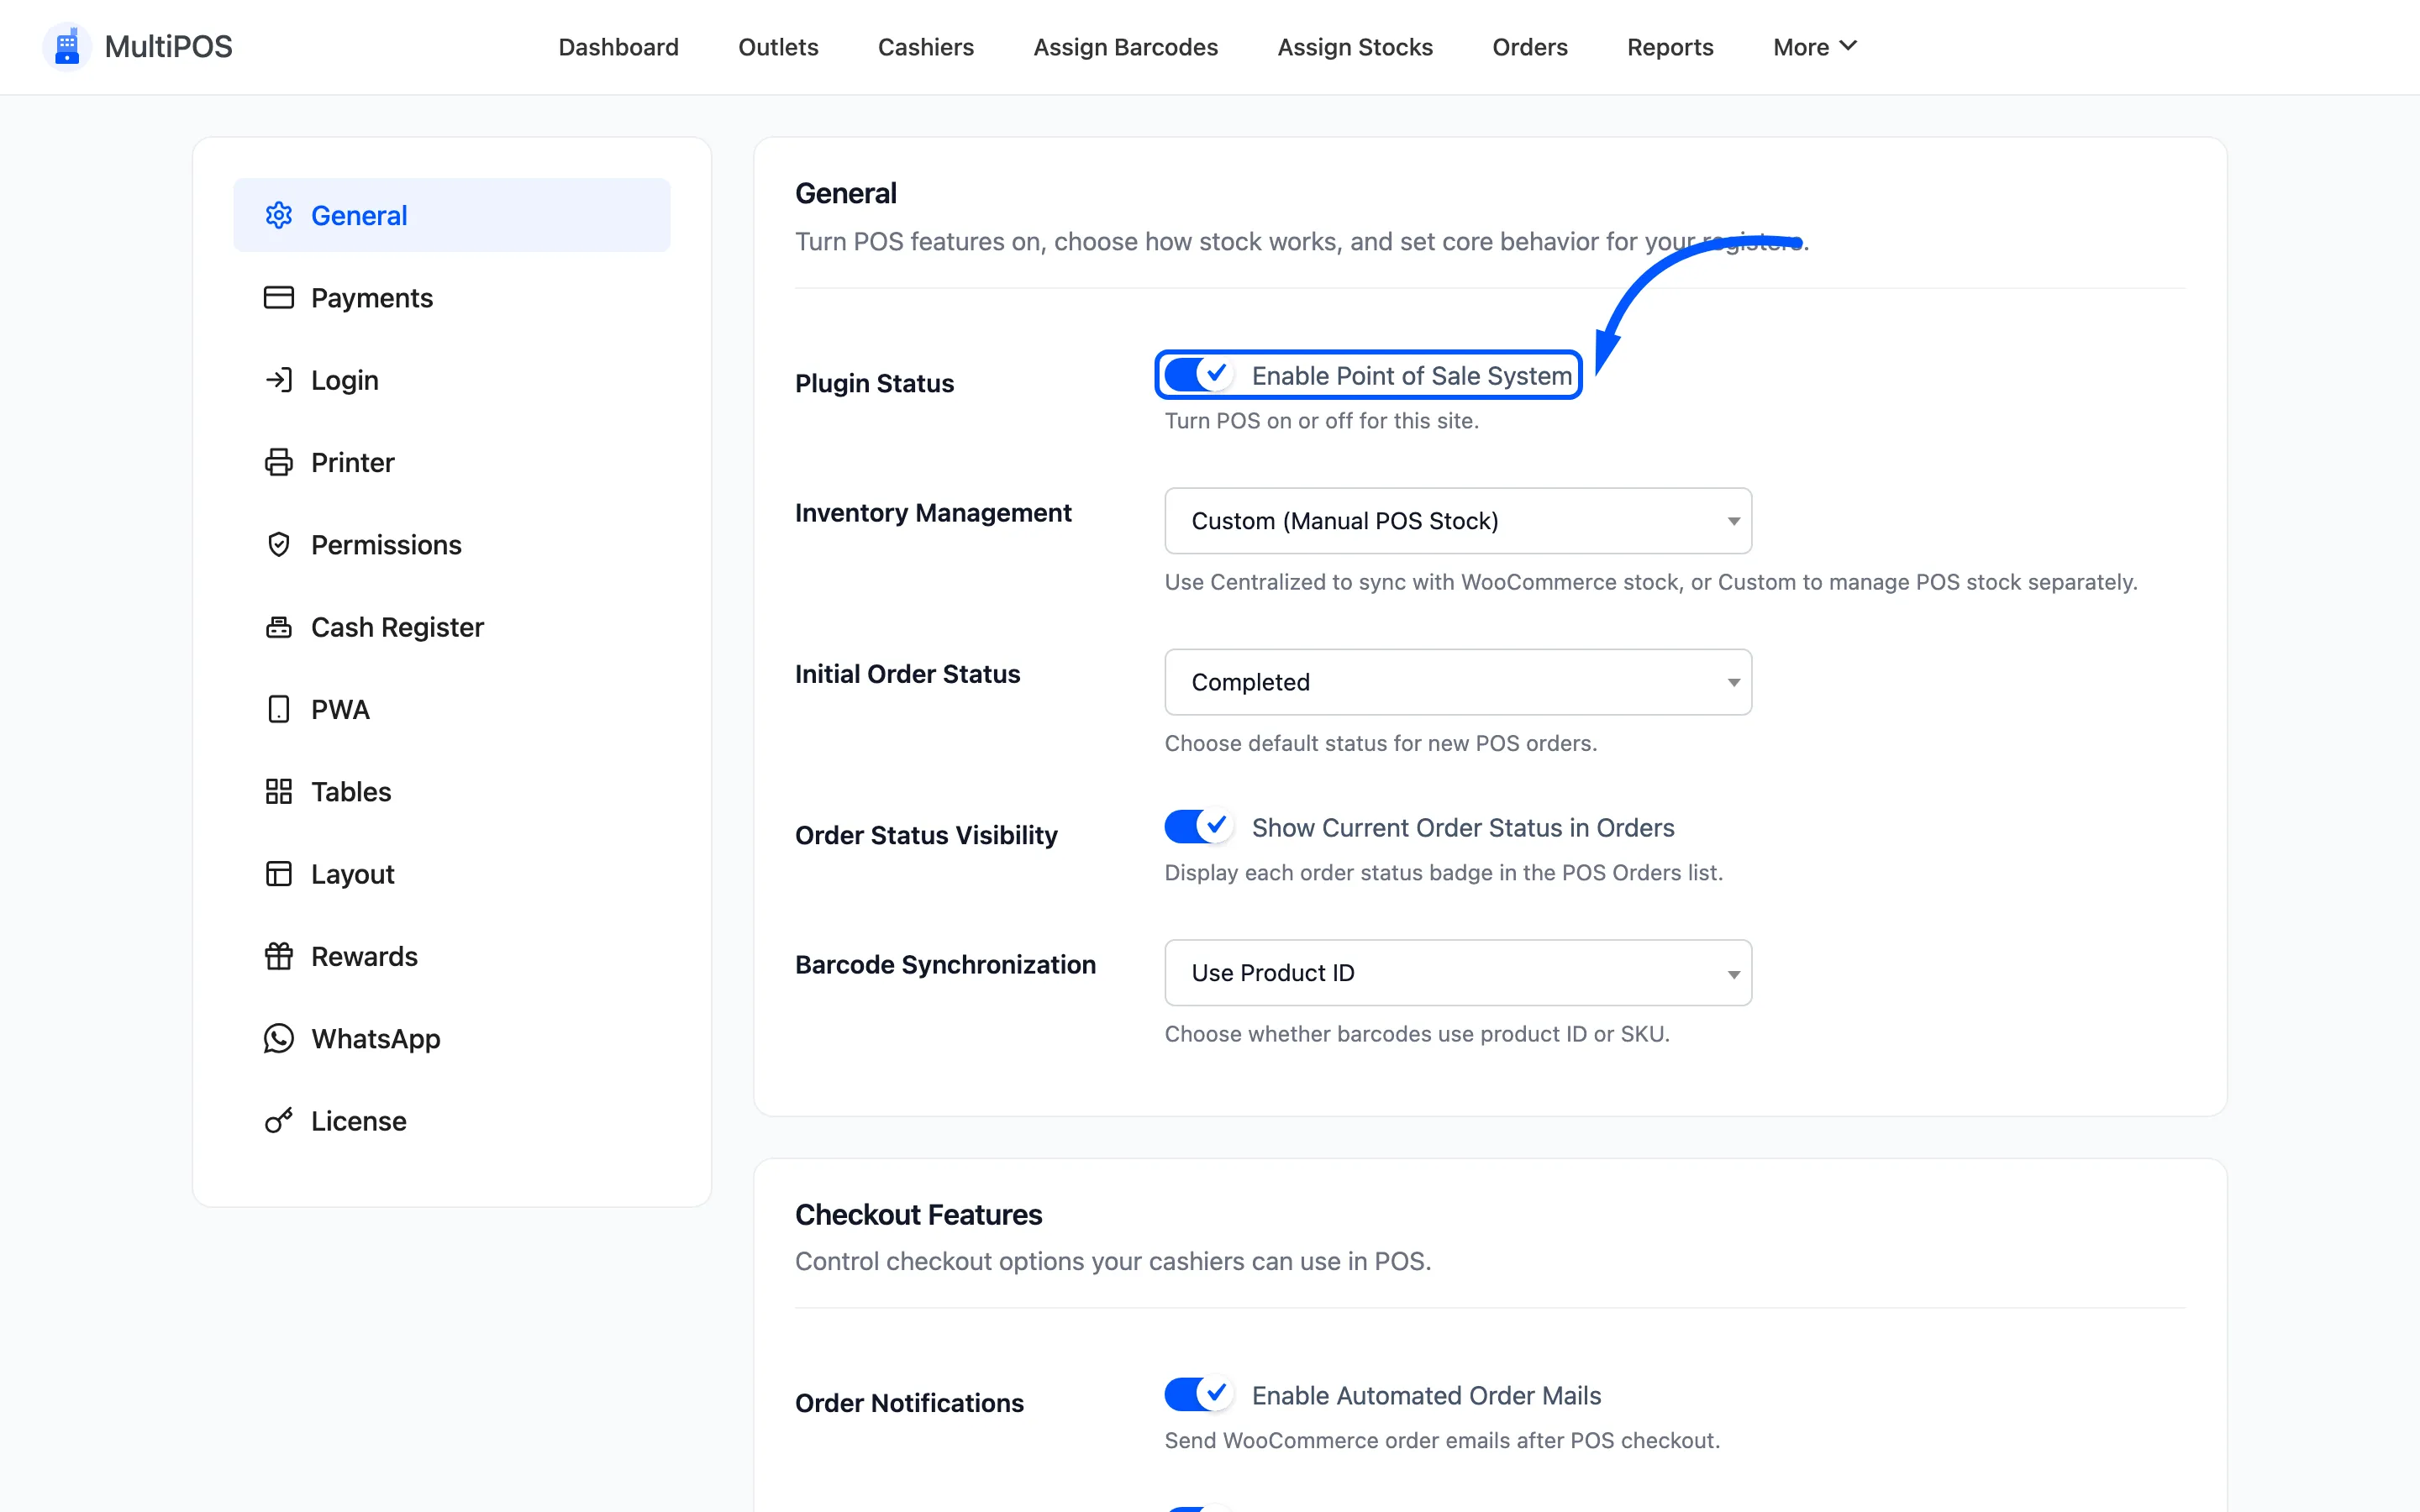This screenshot has width=2420, height=1512.
Task: Click the Enable Automated Order Mails label
Action: click(x=1426, y=1395)
